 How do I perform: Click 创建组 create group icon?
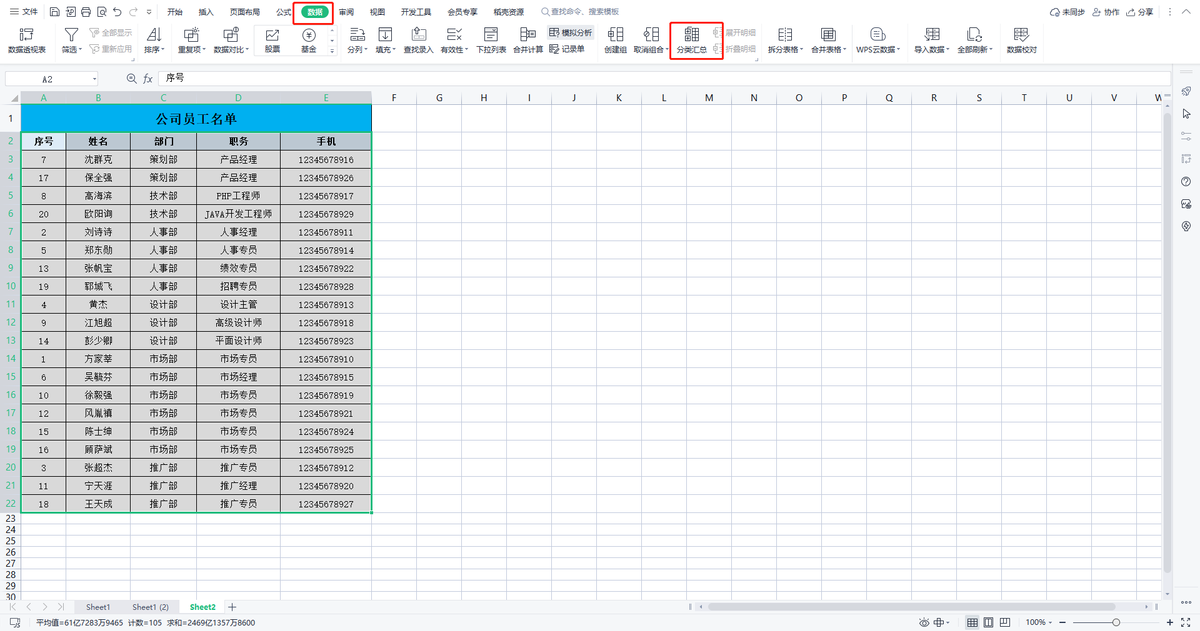point(615,35)
